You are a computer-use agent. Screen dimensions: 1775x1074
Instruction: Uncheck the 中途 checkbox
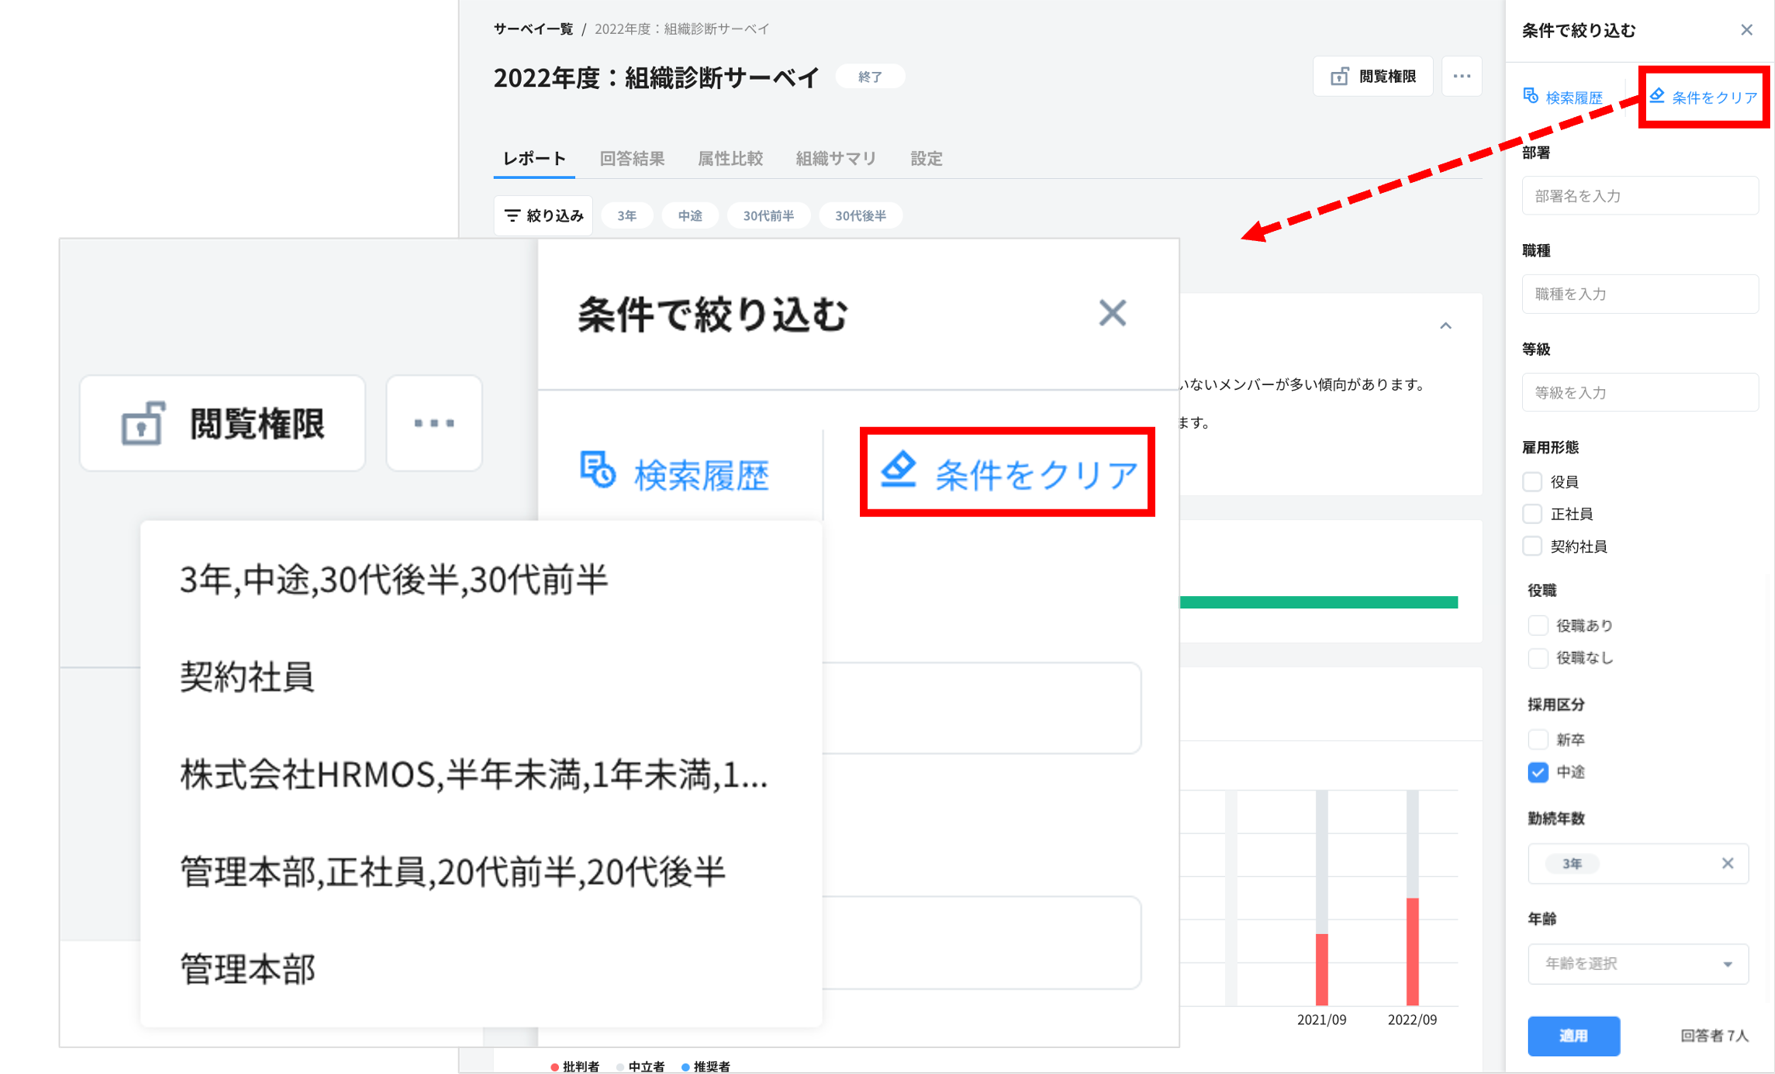click(1538, 772)
